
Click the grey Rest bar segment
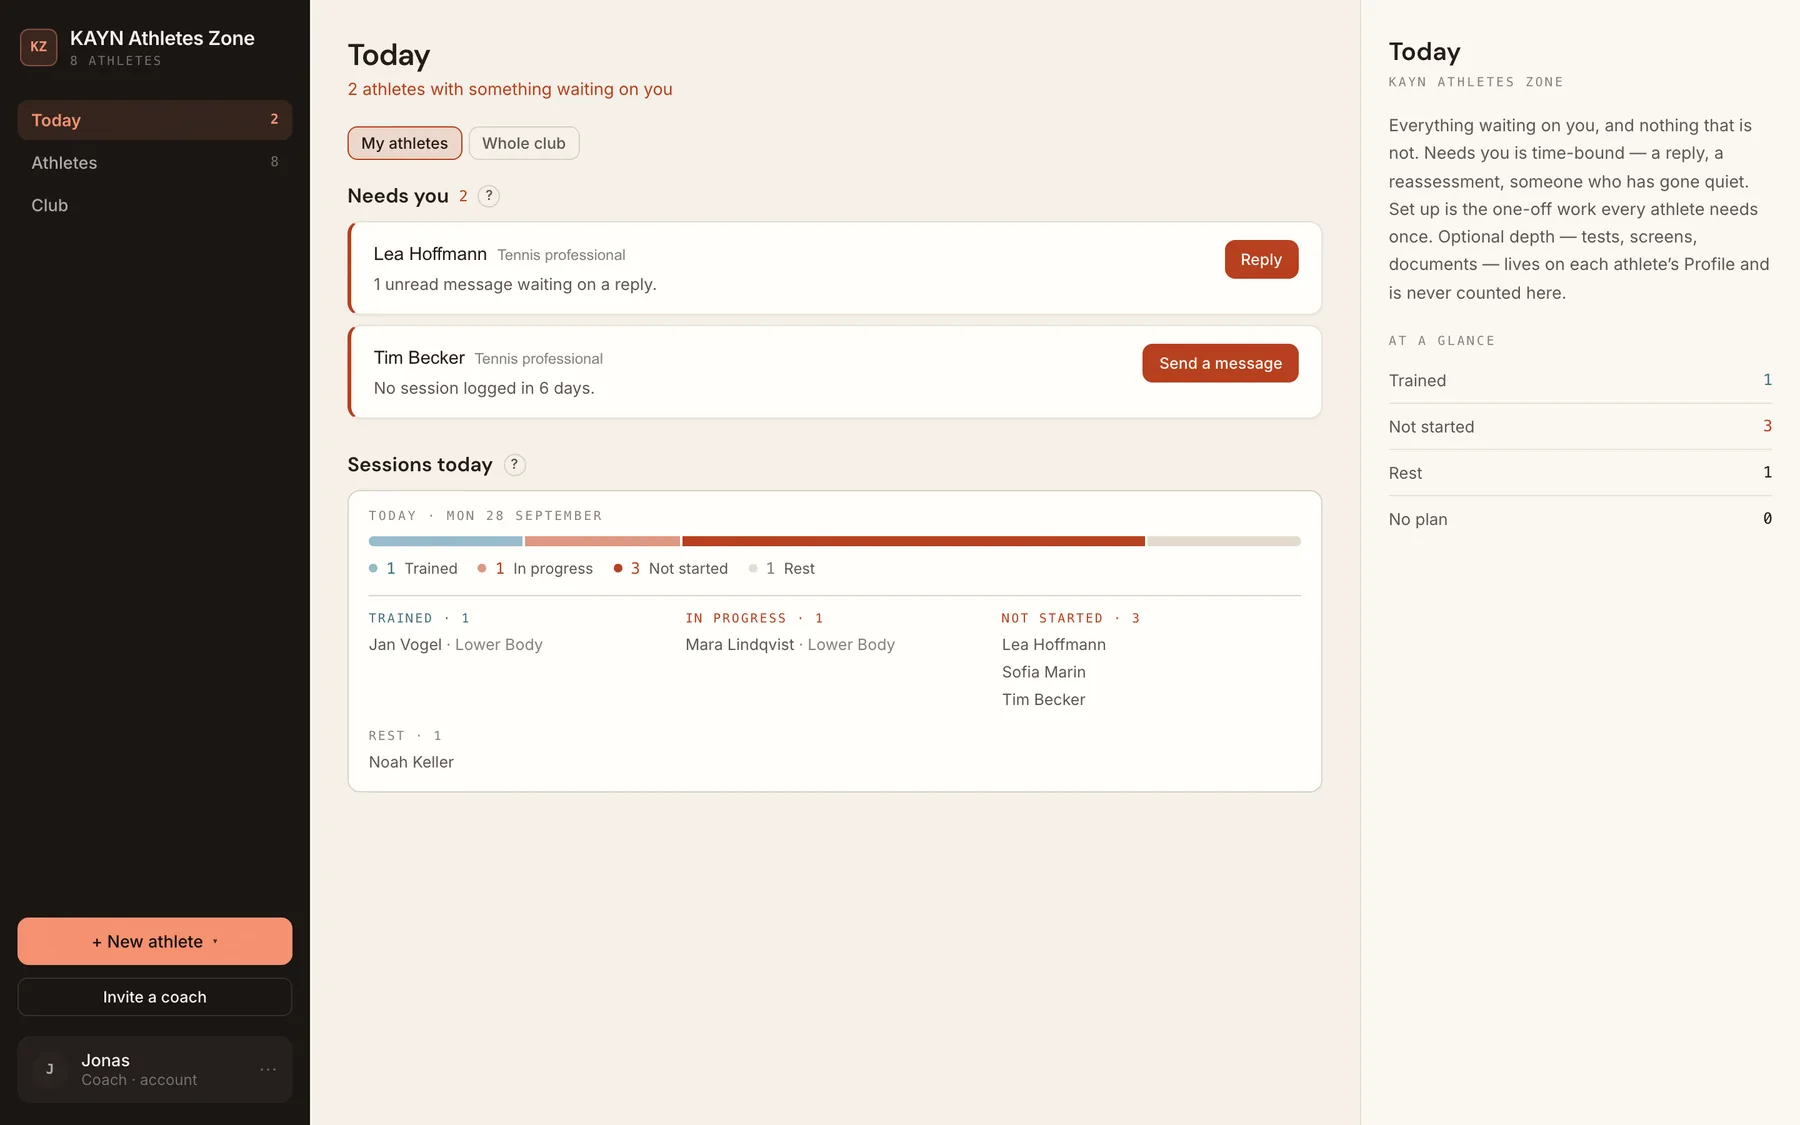pyautogui.click(x=1224, y=541)
